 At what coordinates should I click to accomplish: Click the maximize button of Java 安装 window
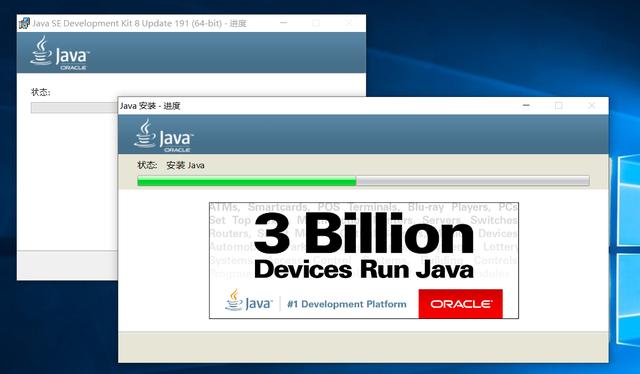558,105
